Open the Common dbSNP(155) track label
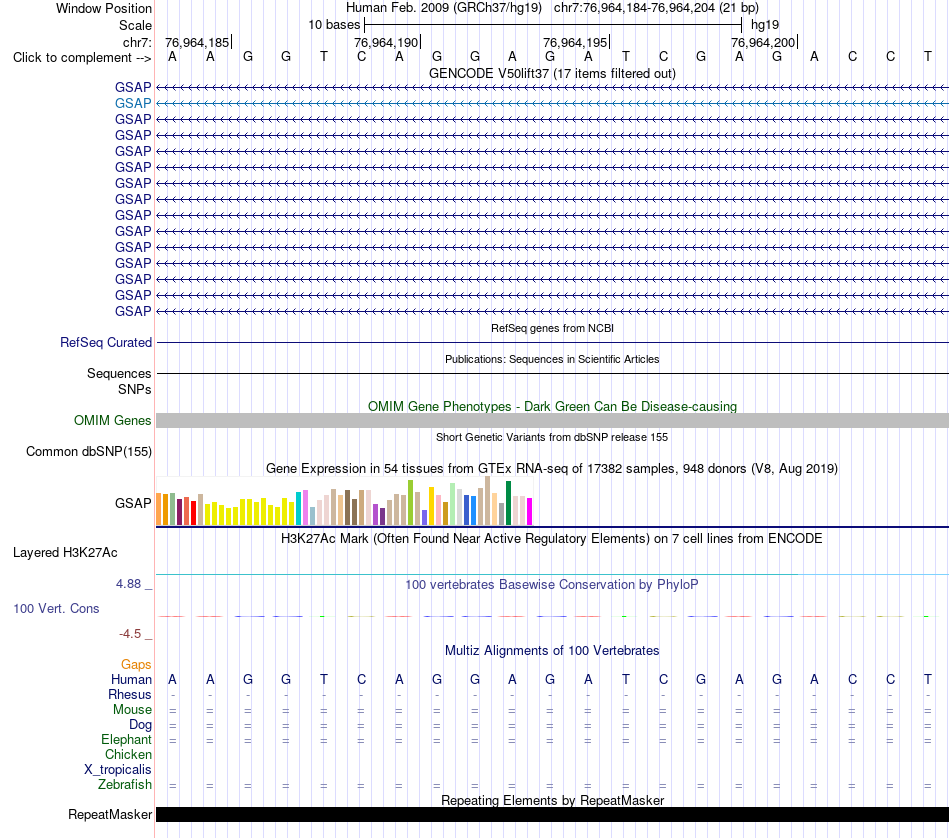 (x=89, y=451)
